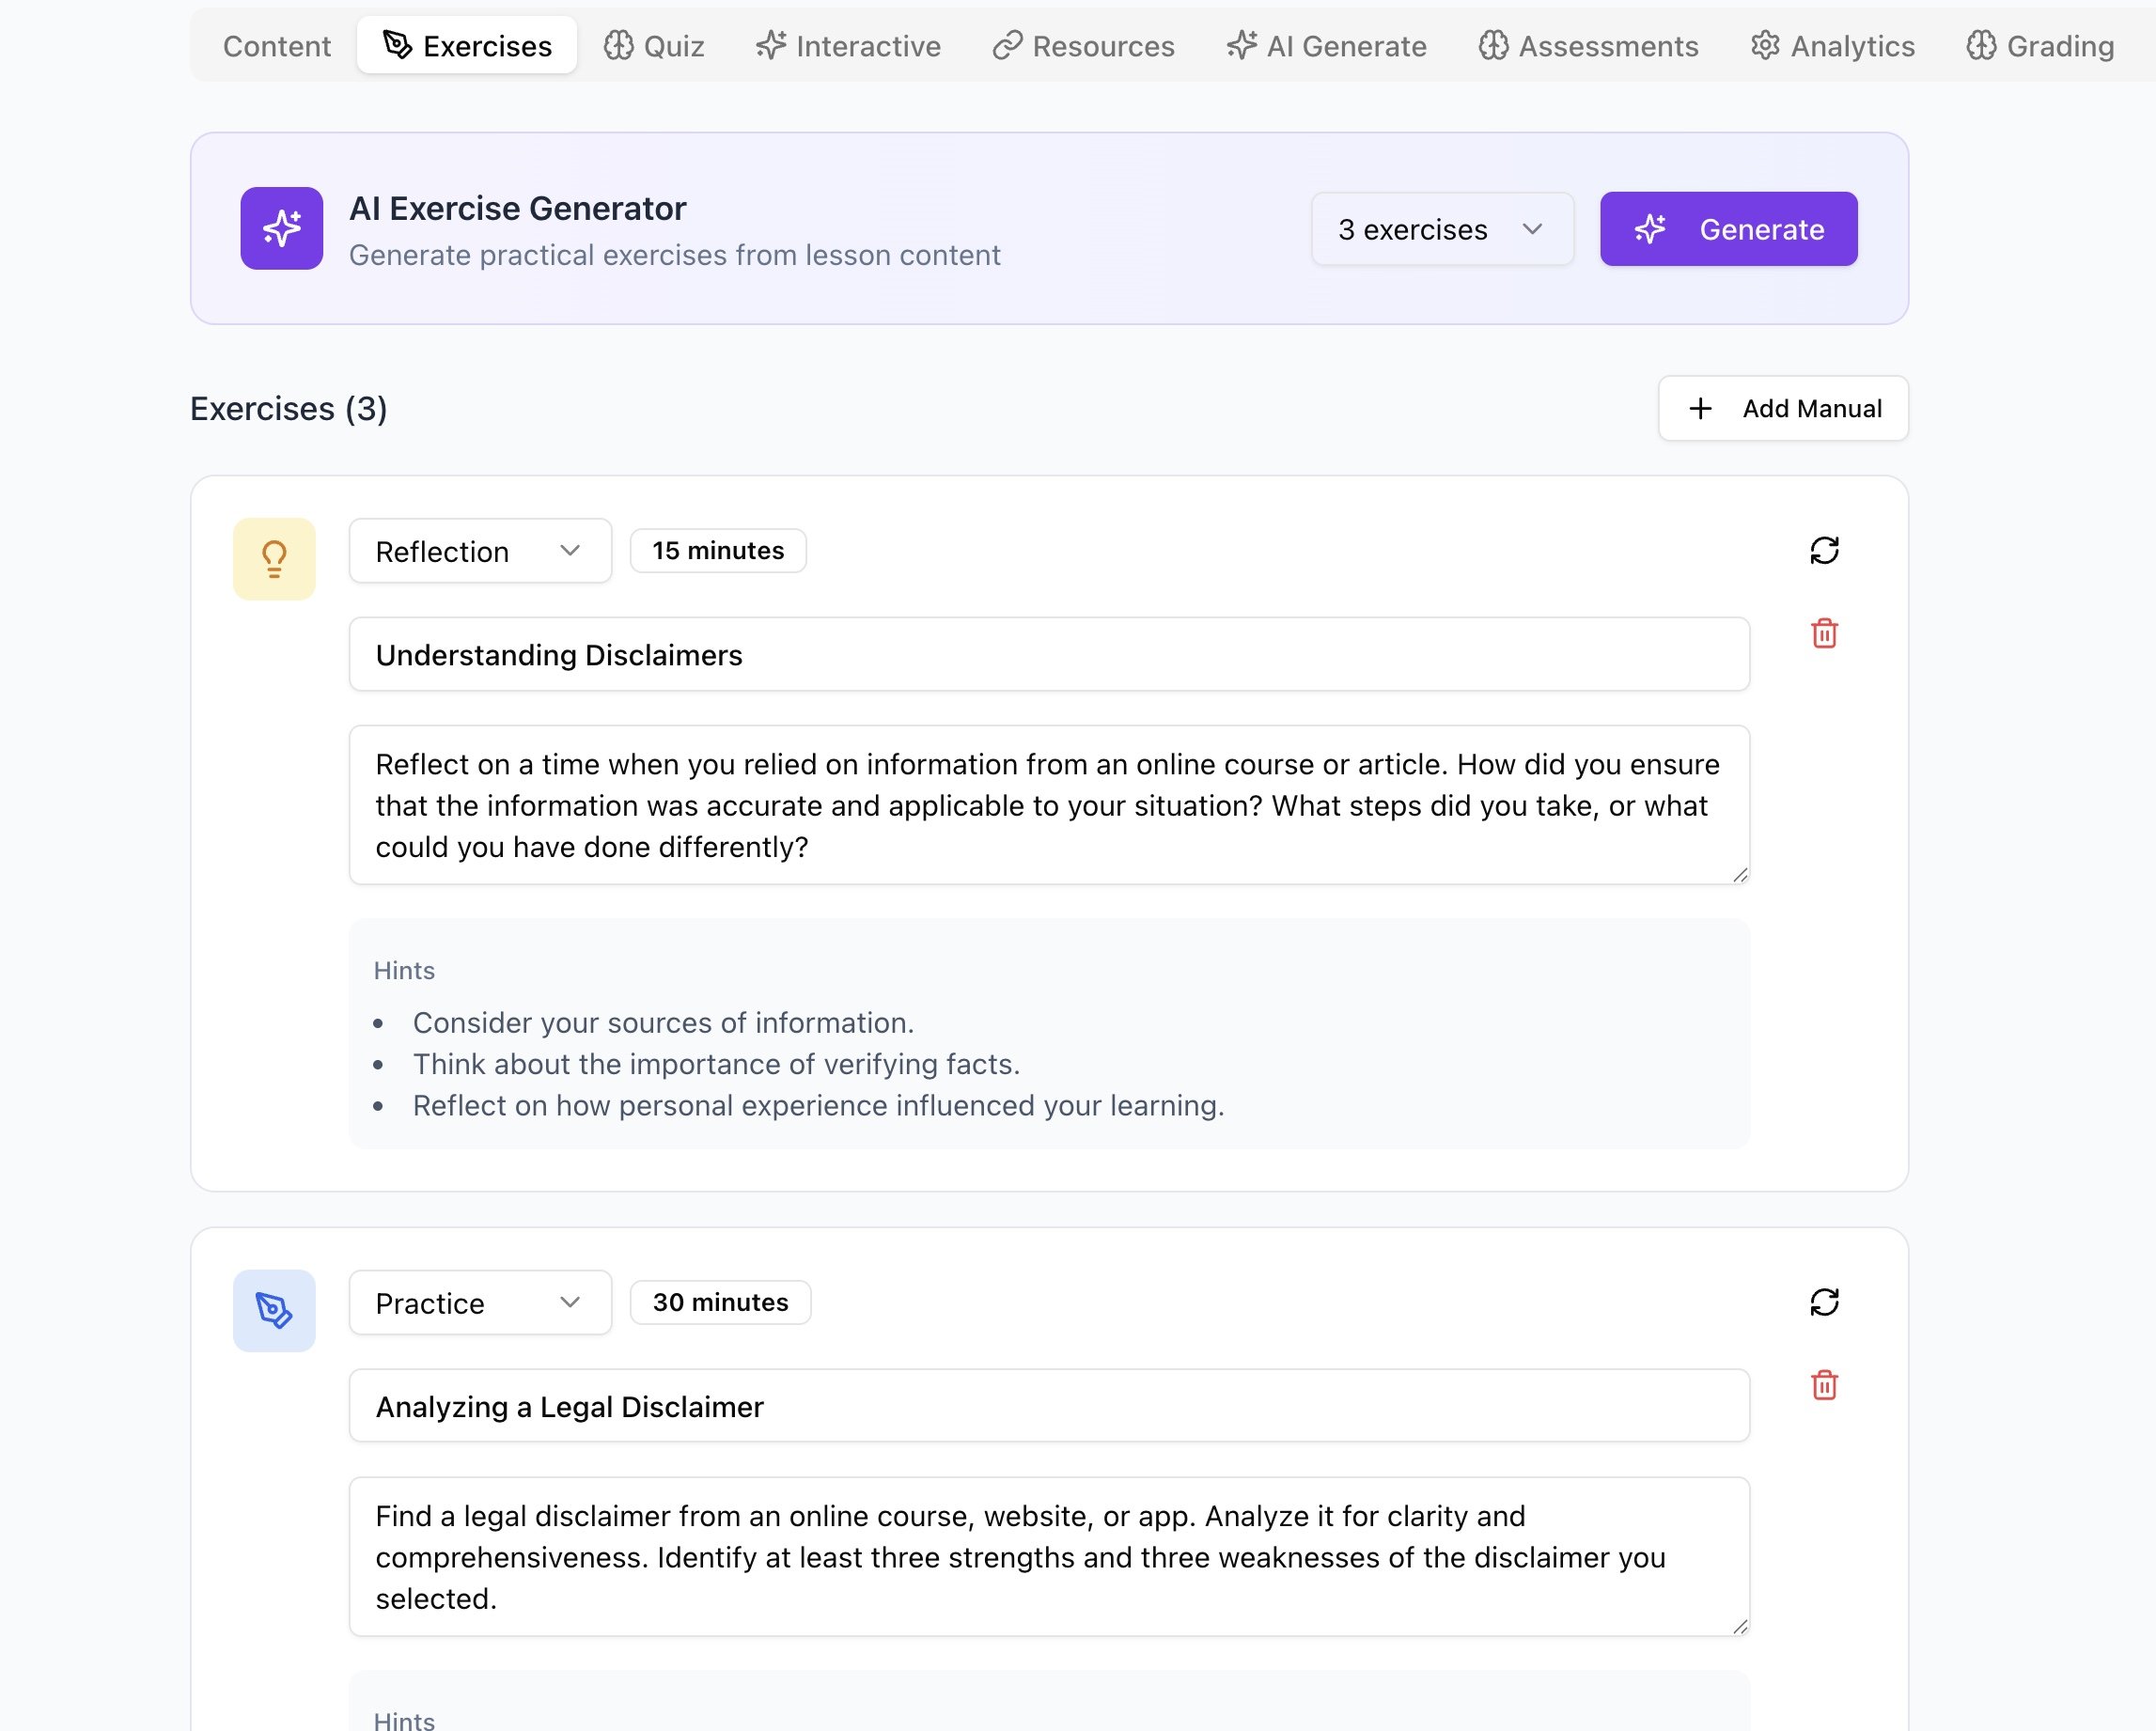This screenshot has width=2156, height=1731.
Task: Click the Reflect on a time description textarea
Action: point(1048,805)
